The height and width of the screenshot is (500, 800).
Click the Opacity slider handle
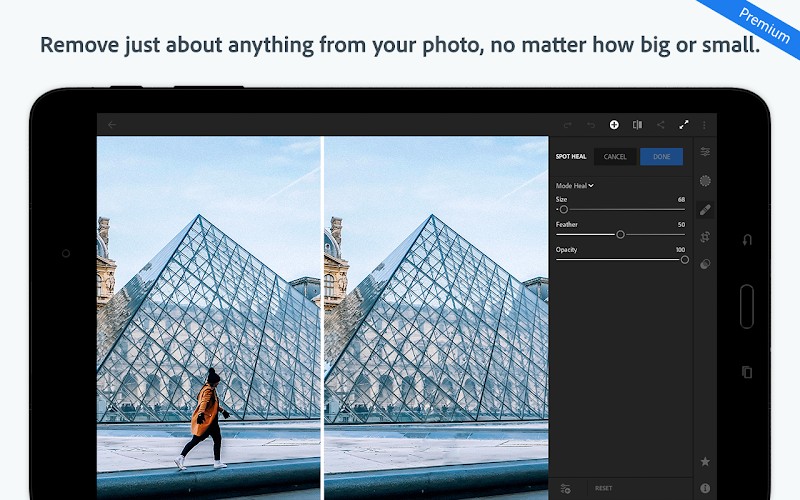click(685, 260)
